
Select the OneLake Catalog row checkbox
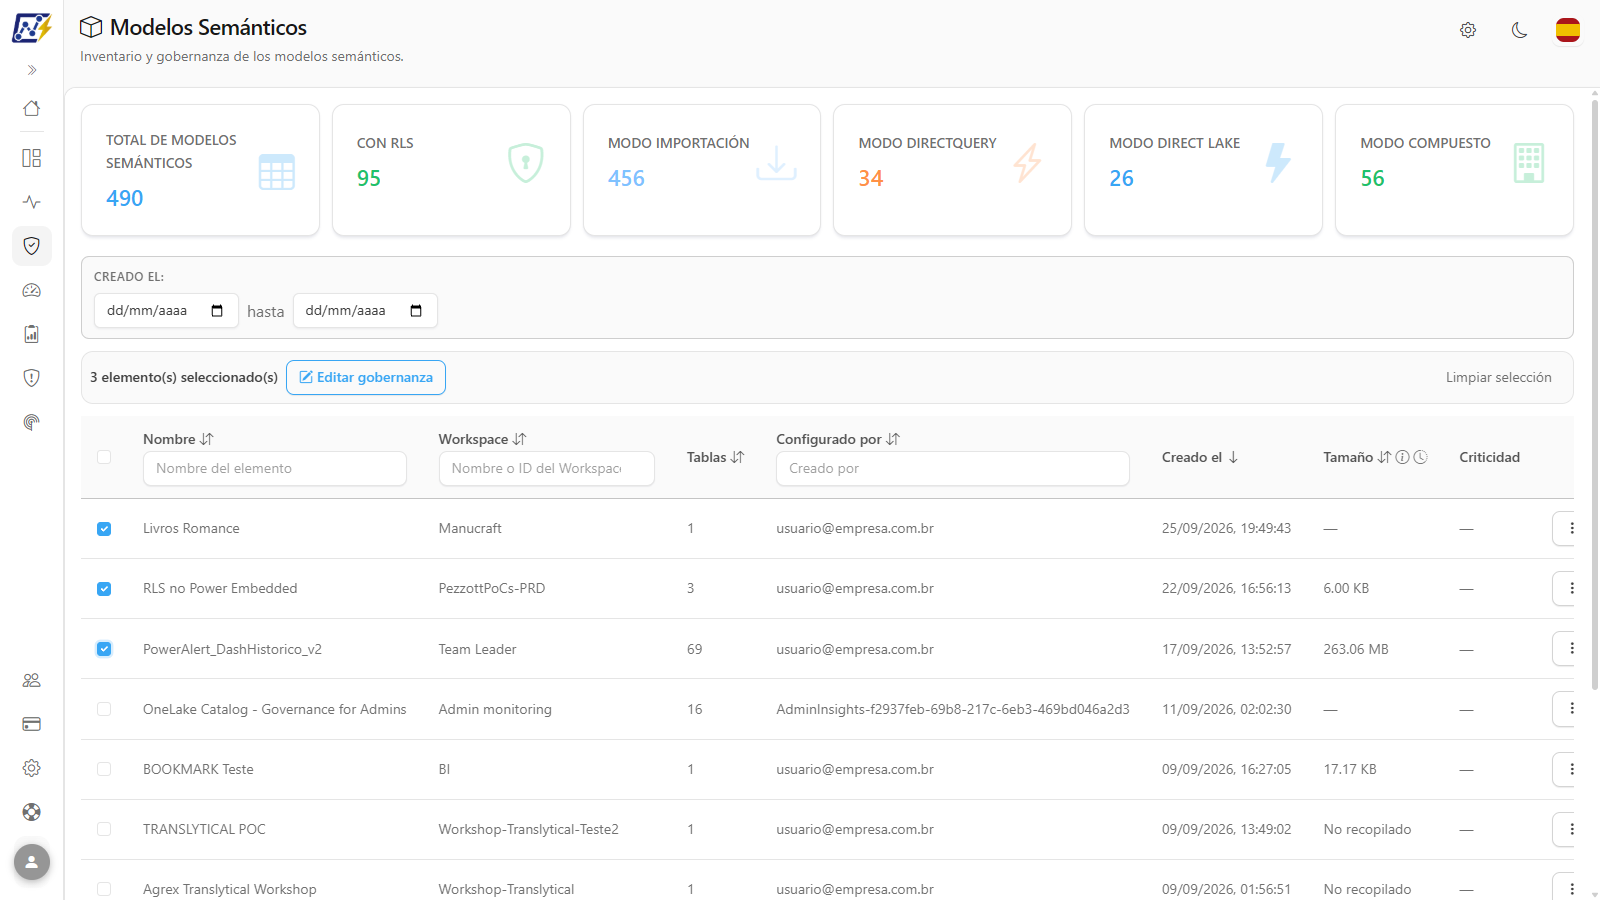[104, 709]
